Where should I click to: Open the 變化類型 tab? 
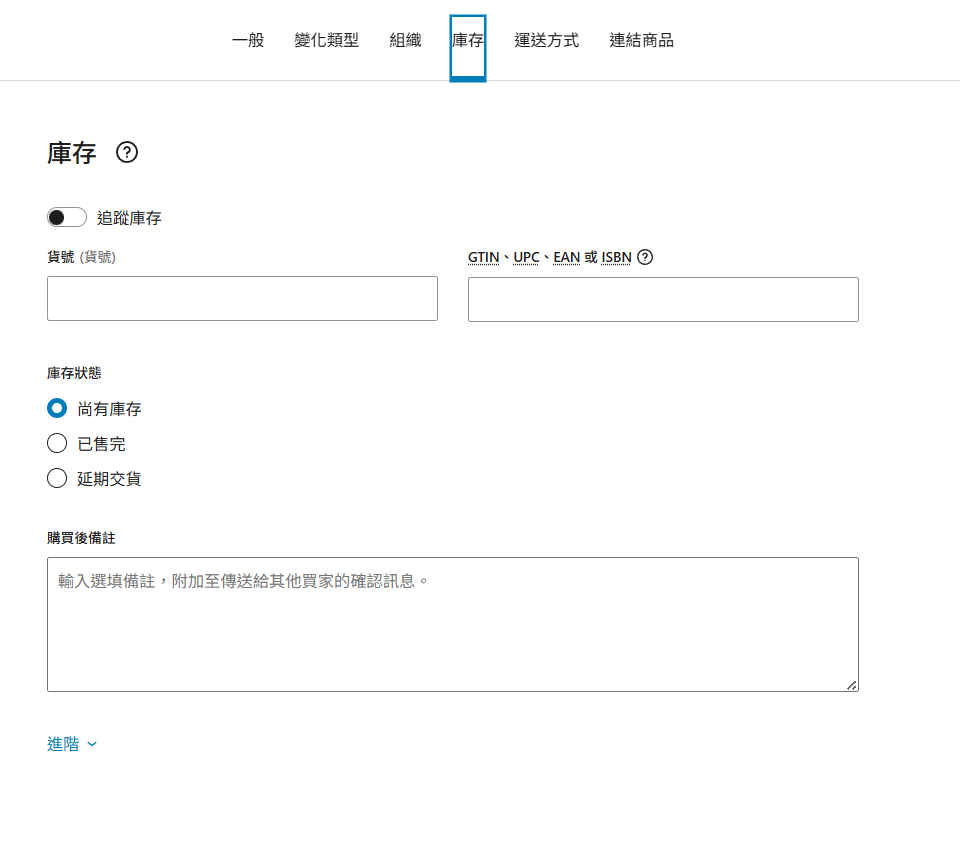(326, 41)
